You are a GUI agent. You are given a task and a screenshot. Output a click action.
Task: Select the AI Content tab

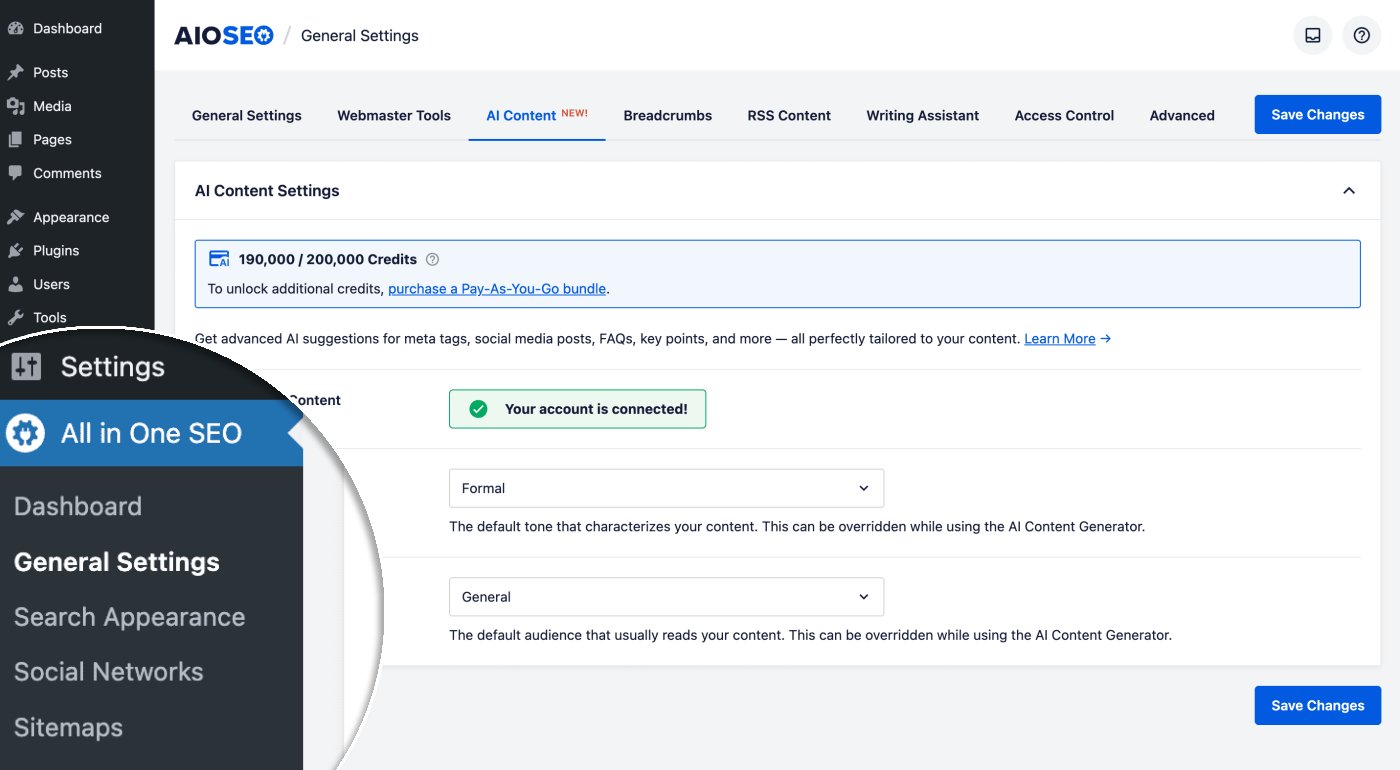tap(537, 115)
